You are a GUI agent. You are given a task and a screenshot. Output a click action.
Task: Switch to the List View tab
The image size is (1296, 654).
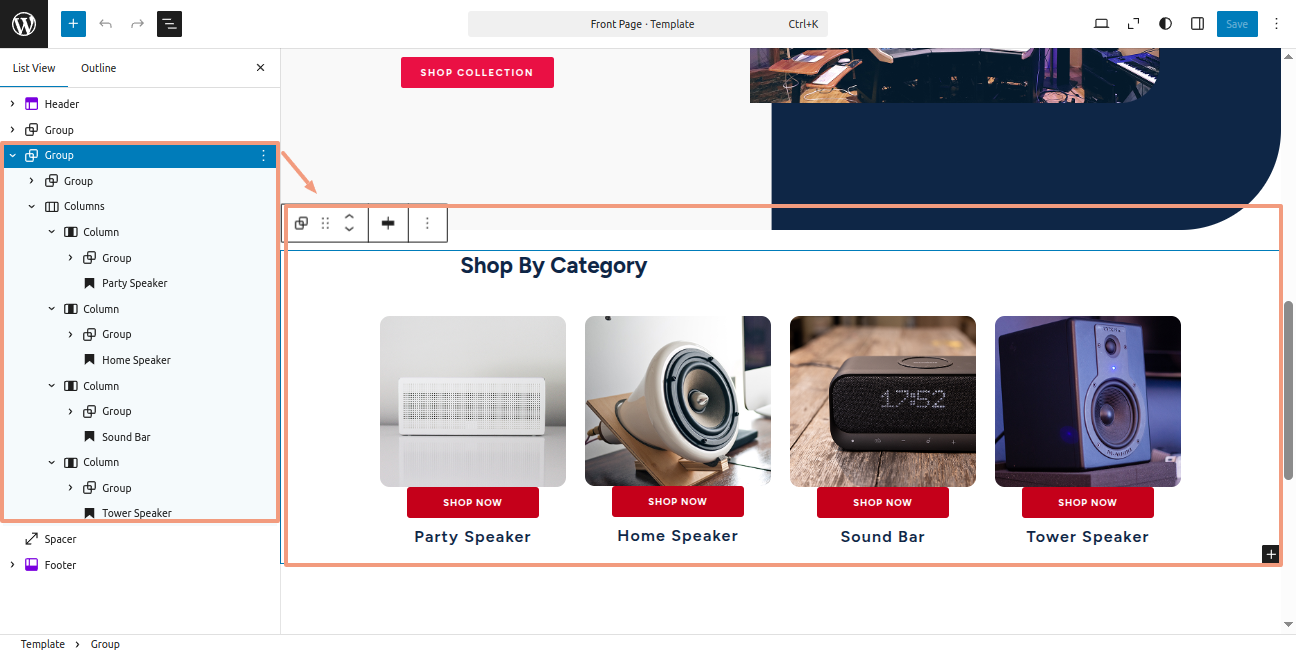(x=34, y=68)
